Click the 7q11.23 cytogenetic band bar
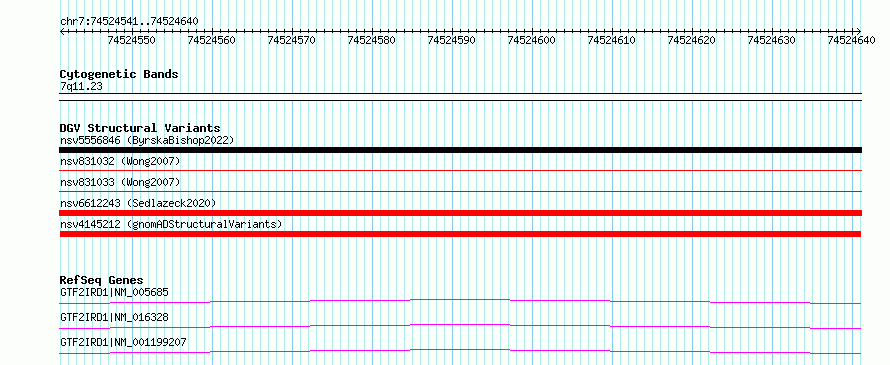The height and width of the screenshot is (365, 890). [x=460, y=97]
